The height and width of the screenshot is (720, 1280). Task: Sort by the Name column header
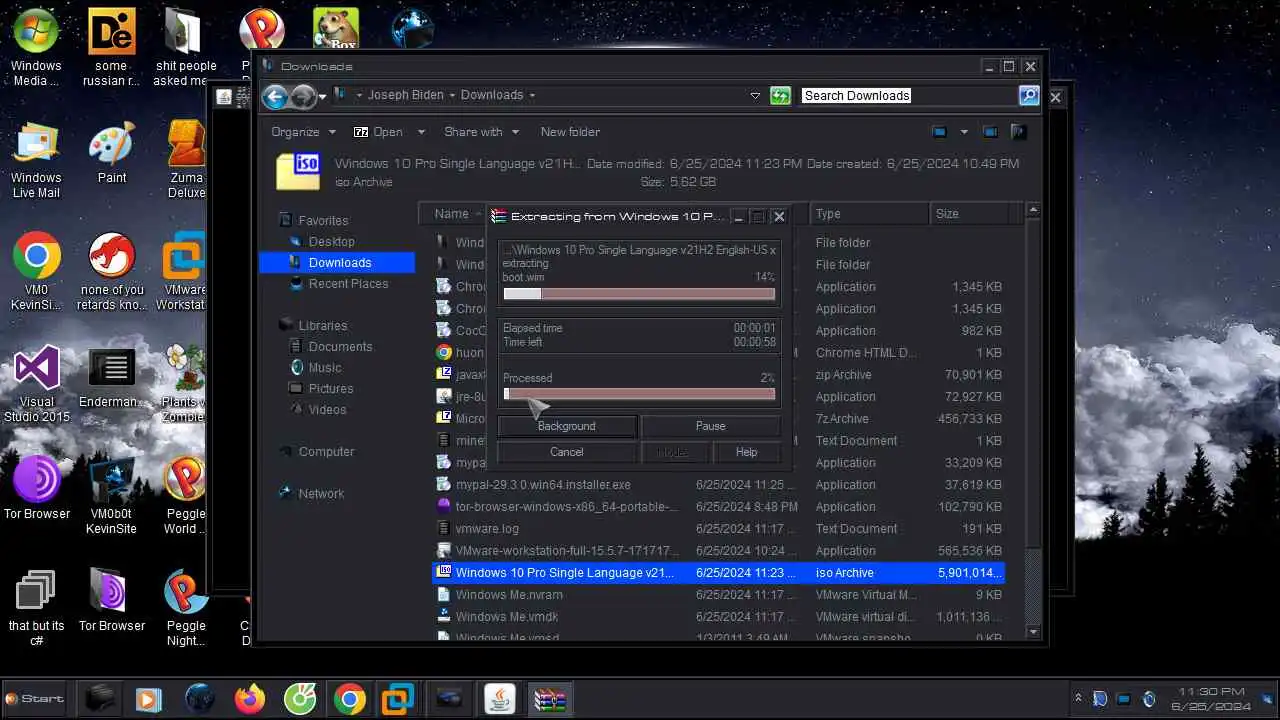click(x=452, y=214)
